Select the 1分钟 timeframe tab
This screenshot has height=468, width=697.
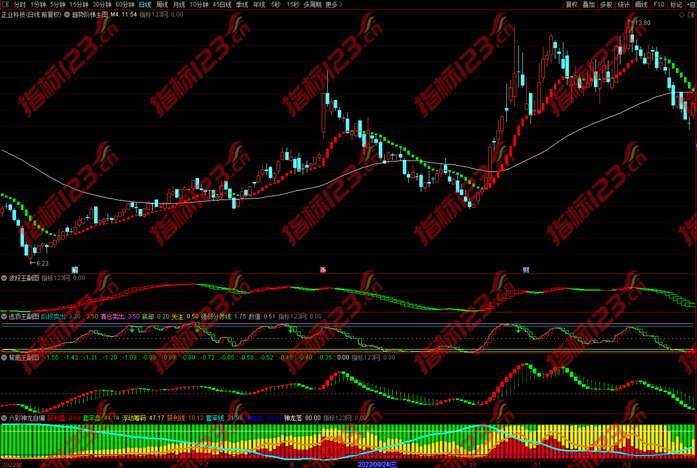click(x=38, y=4)
